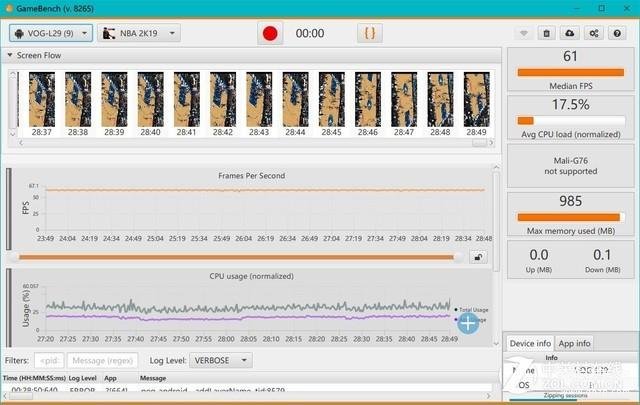Select the 28:44 screenshot thumbnail
This screenshot has height=405, width=640.
tap(295, 104)
